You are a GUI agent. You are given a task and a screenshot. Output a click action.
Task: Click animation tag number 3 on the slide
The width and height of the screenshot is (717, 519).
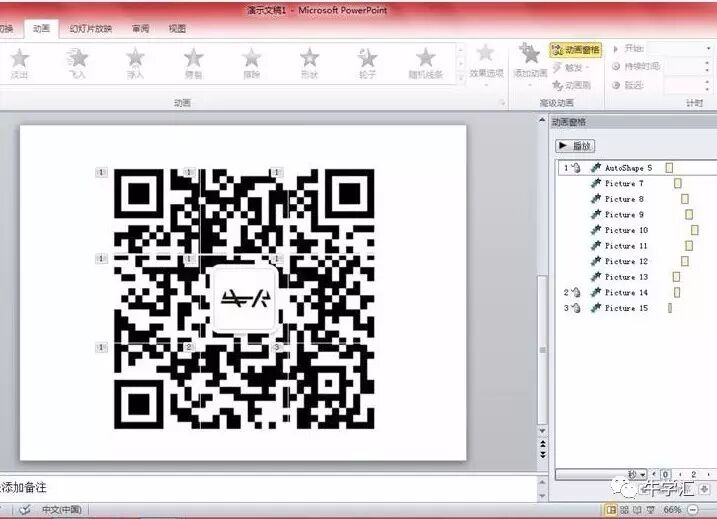[x=277, y=348]
